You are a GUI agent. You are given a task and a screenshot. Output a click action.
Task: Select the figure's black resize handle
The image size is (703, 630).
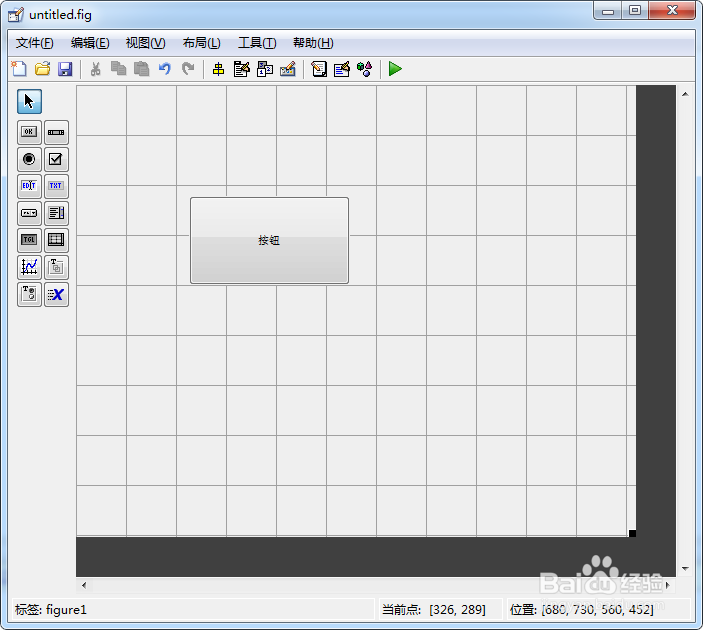click(632, 533)
